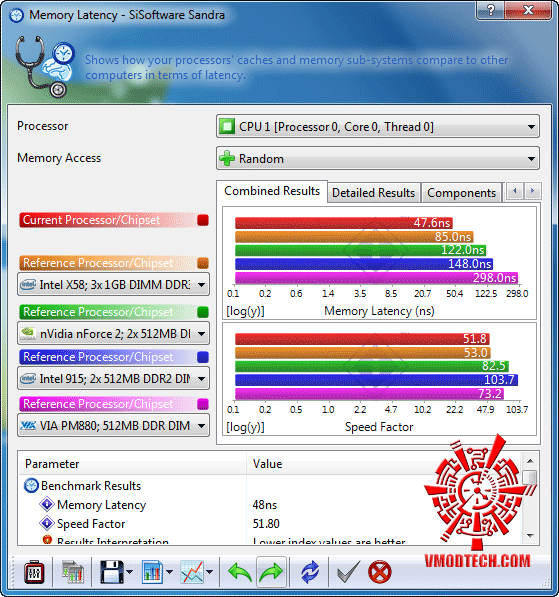Image resolution: width=559 pixels, height=597 pixels.
Task: Open the Processor CPU 1 dropdown
Action: (x=378, y=126)
